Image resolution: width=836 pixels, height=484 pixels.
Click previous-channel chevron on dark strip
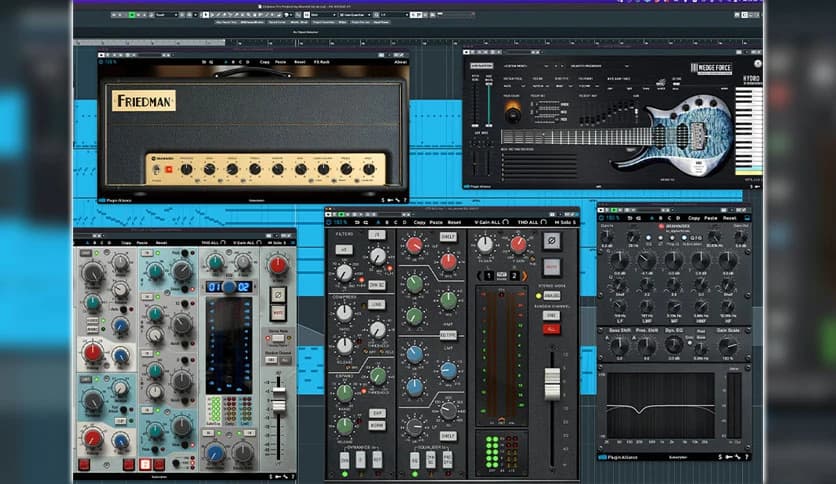click(478, 276)
